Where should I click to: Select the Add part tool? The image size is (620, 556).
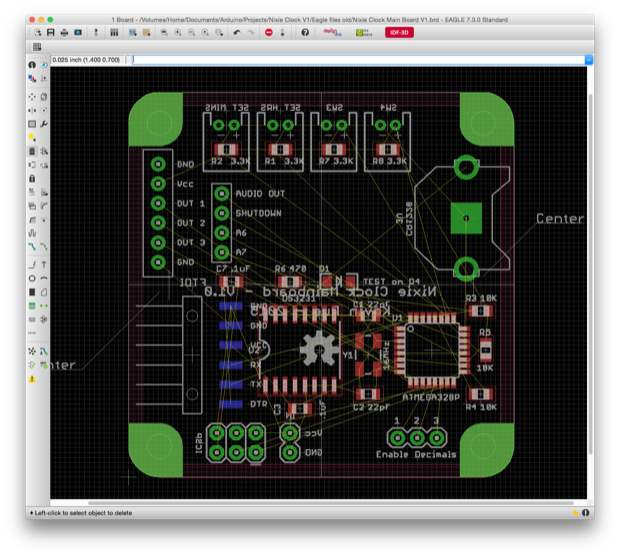coord(44,151)
